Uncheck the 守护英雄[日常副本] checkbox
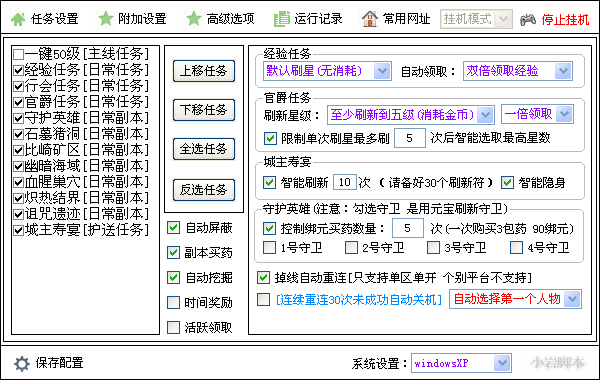The height and width of the screenshot is (380, 600). [18, 118]
